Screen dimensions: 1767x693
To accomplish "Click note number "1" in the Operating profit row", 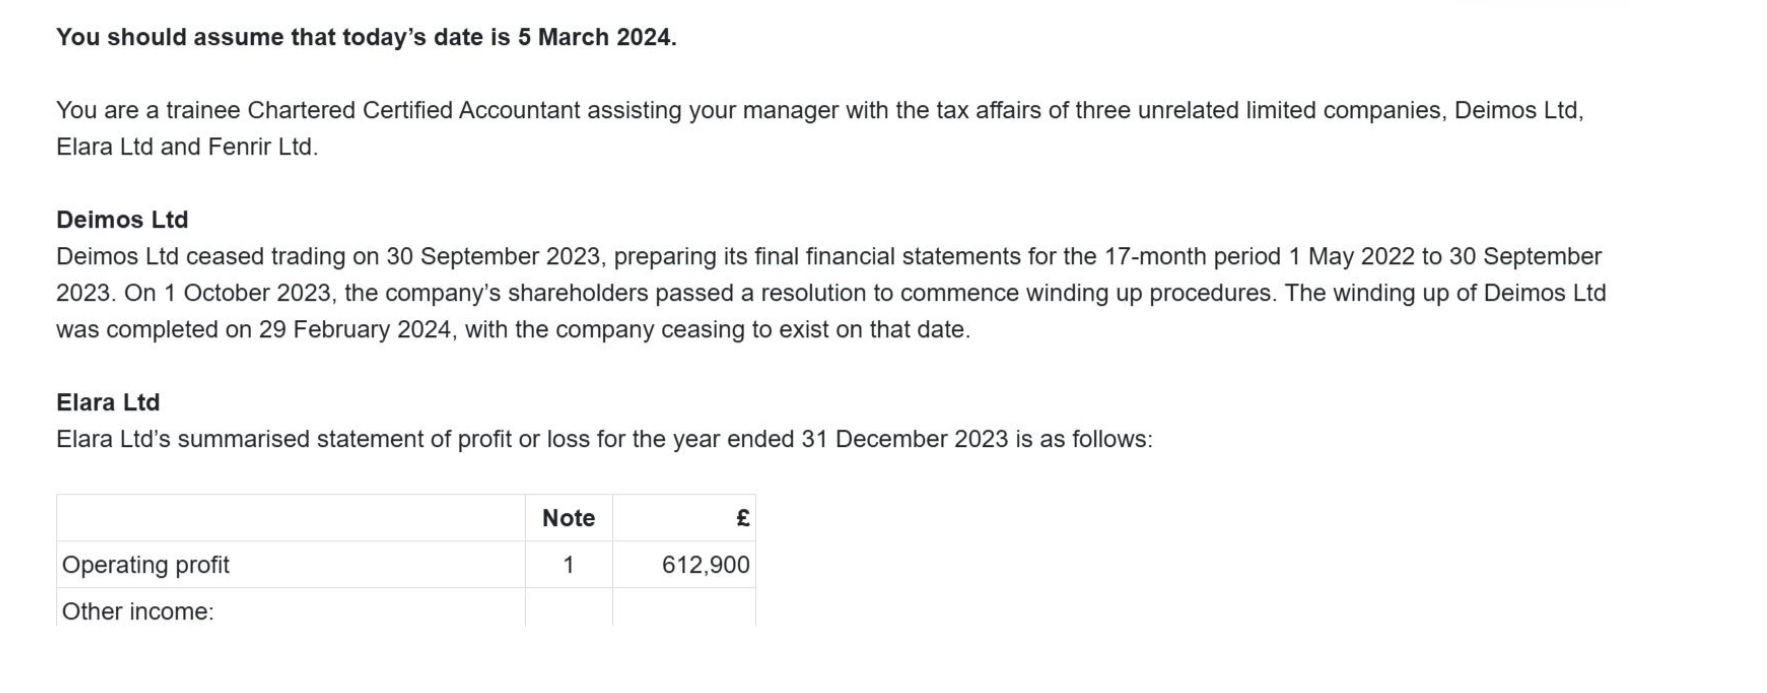I will tap(568, 565).
